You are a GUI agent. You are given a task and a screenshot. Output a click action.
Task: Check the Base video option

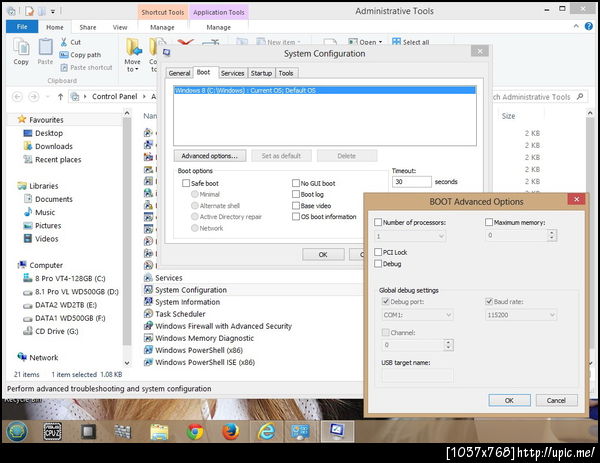(x=296, y=205)
